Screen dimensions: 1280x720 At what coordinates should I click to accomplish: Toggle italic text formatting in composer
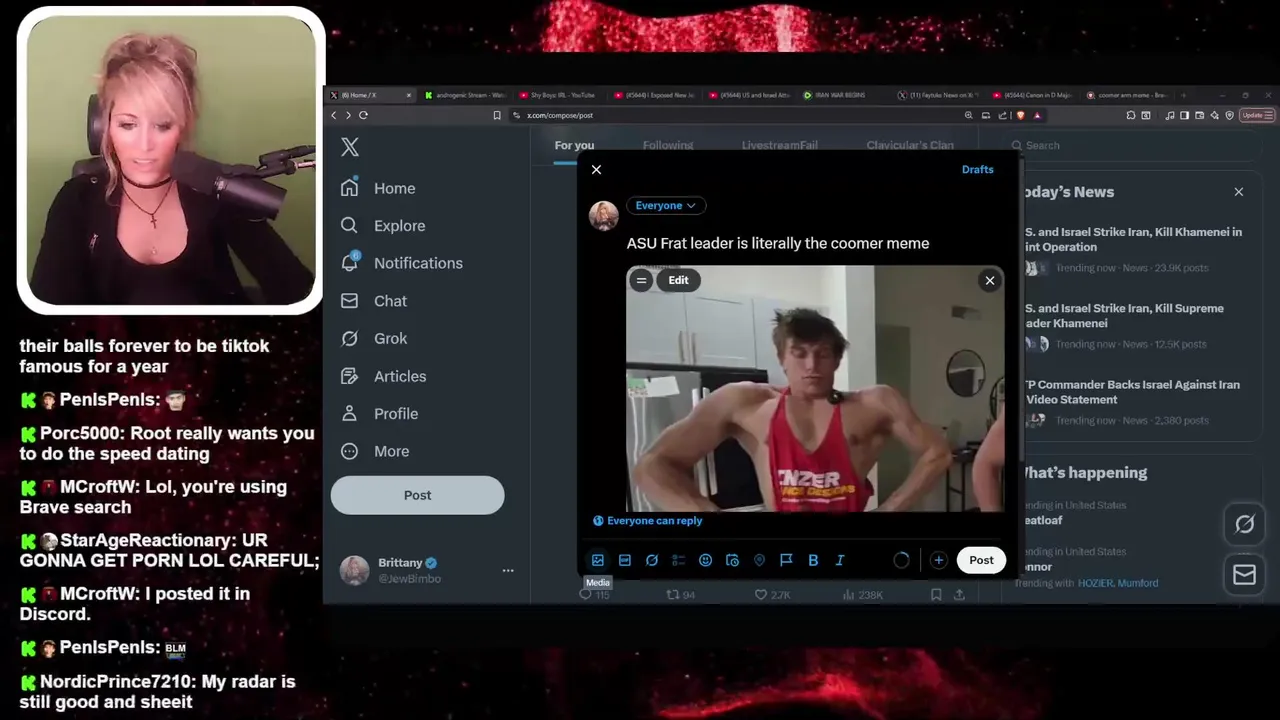840,560
